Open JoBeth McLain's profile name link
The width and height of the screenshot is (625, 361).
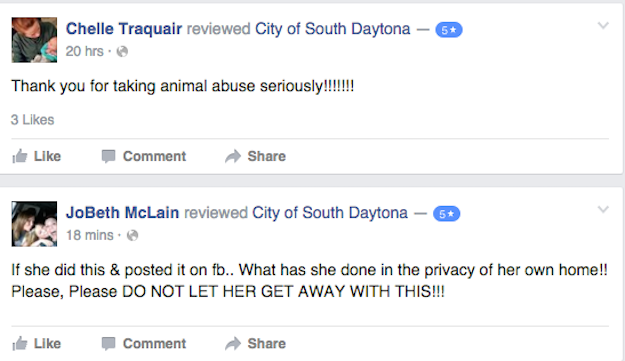tap(122, 213)
